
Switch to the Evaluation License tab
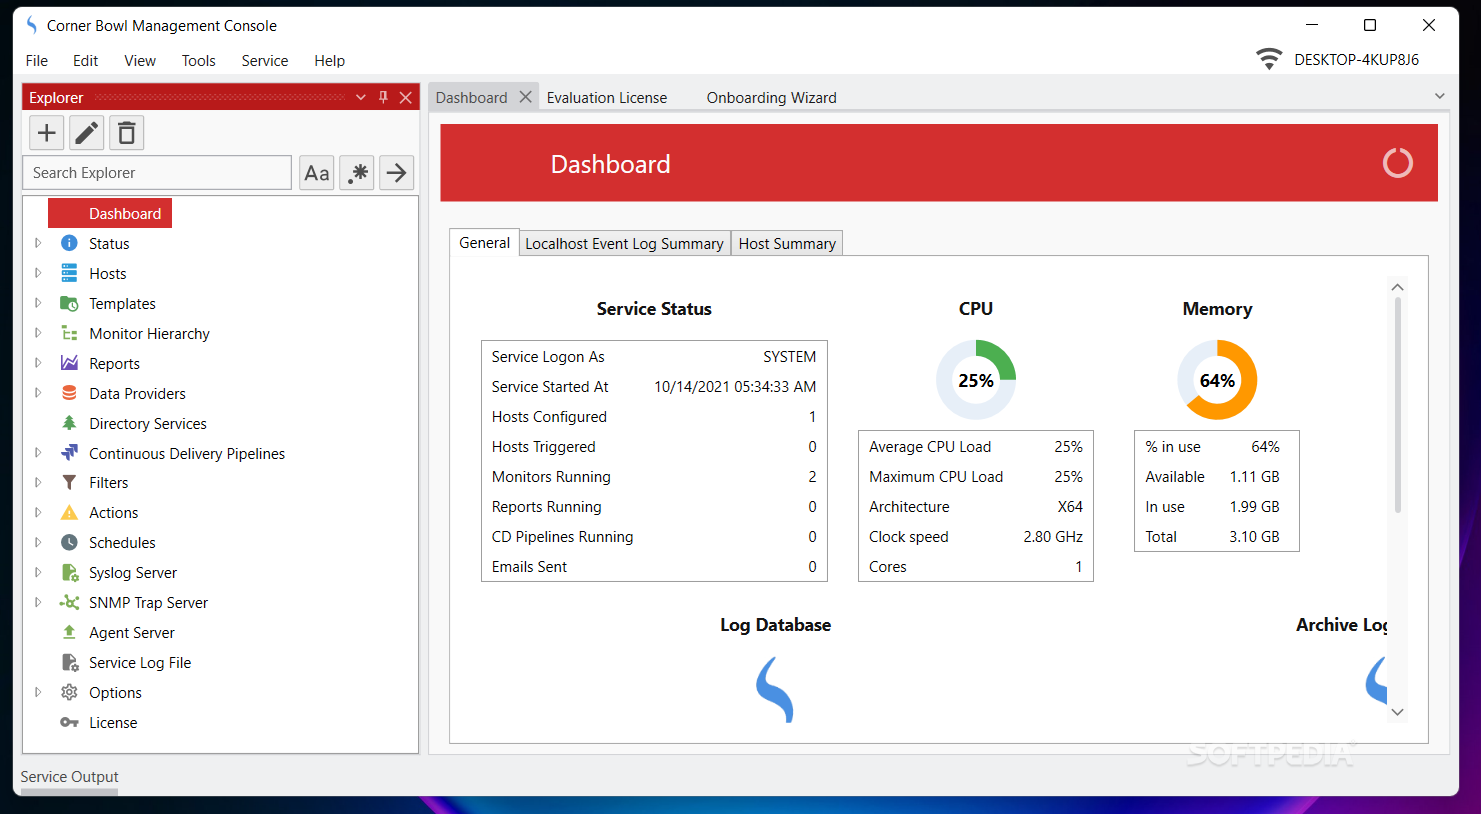tap(607, 97)
